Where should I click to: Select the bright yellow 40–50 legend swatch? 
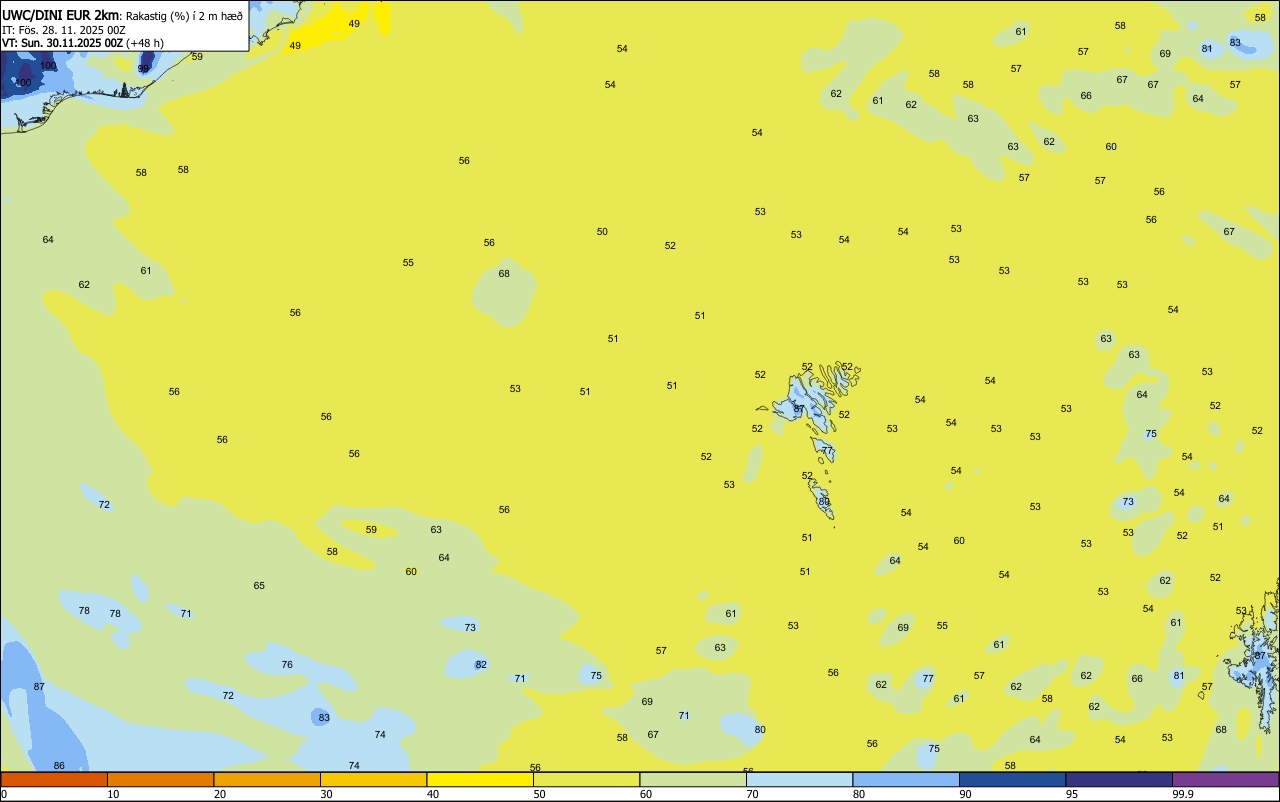click(480, 779)
